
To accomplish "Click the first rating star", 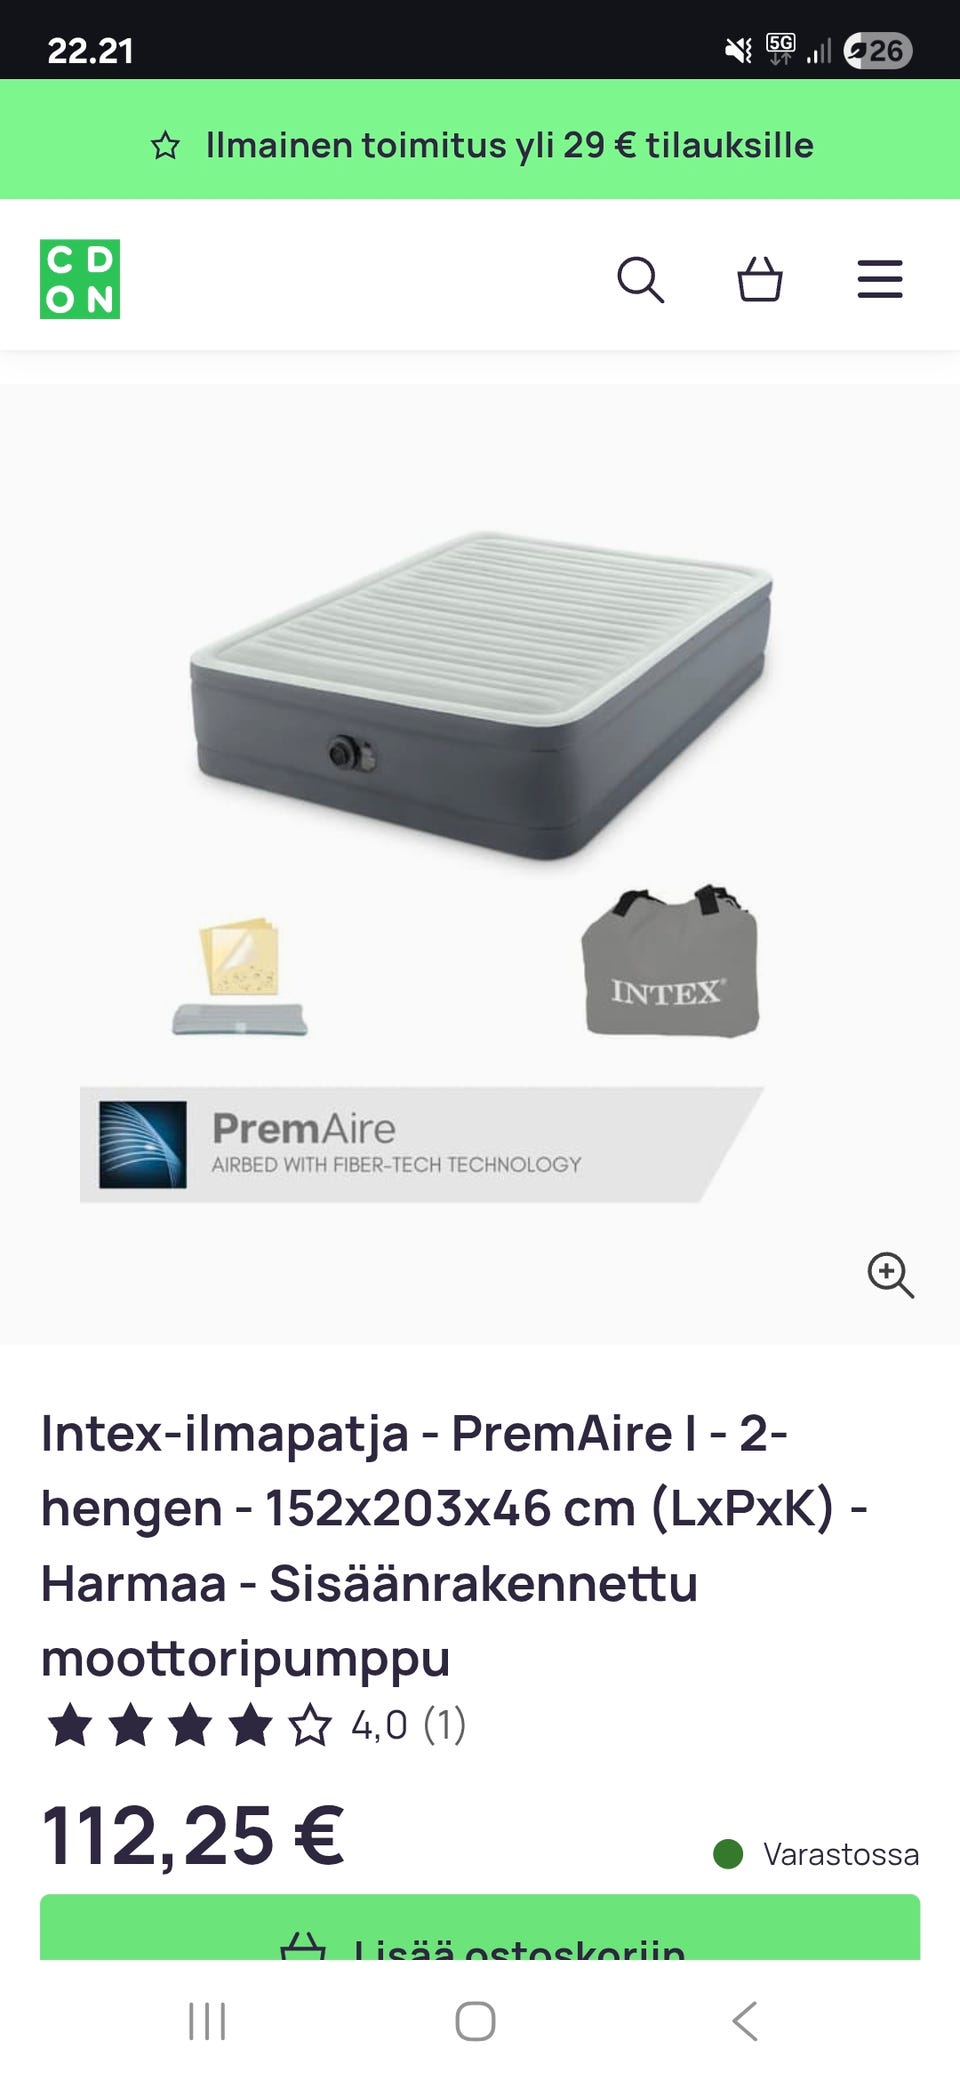I will coord(70,1726).
